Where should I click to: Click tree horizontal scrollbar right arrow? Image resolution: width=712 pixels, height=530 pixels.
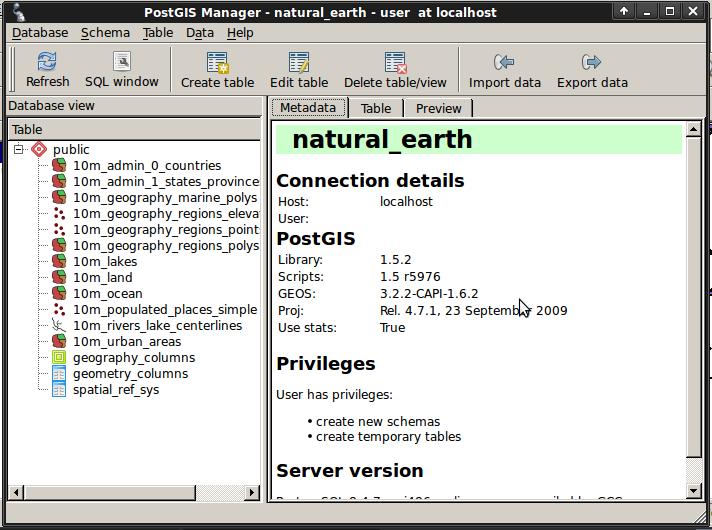coord(251,492)
